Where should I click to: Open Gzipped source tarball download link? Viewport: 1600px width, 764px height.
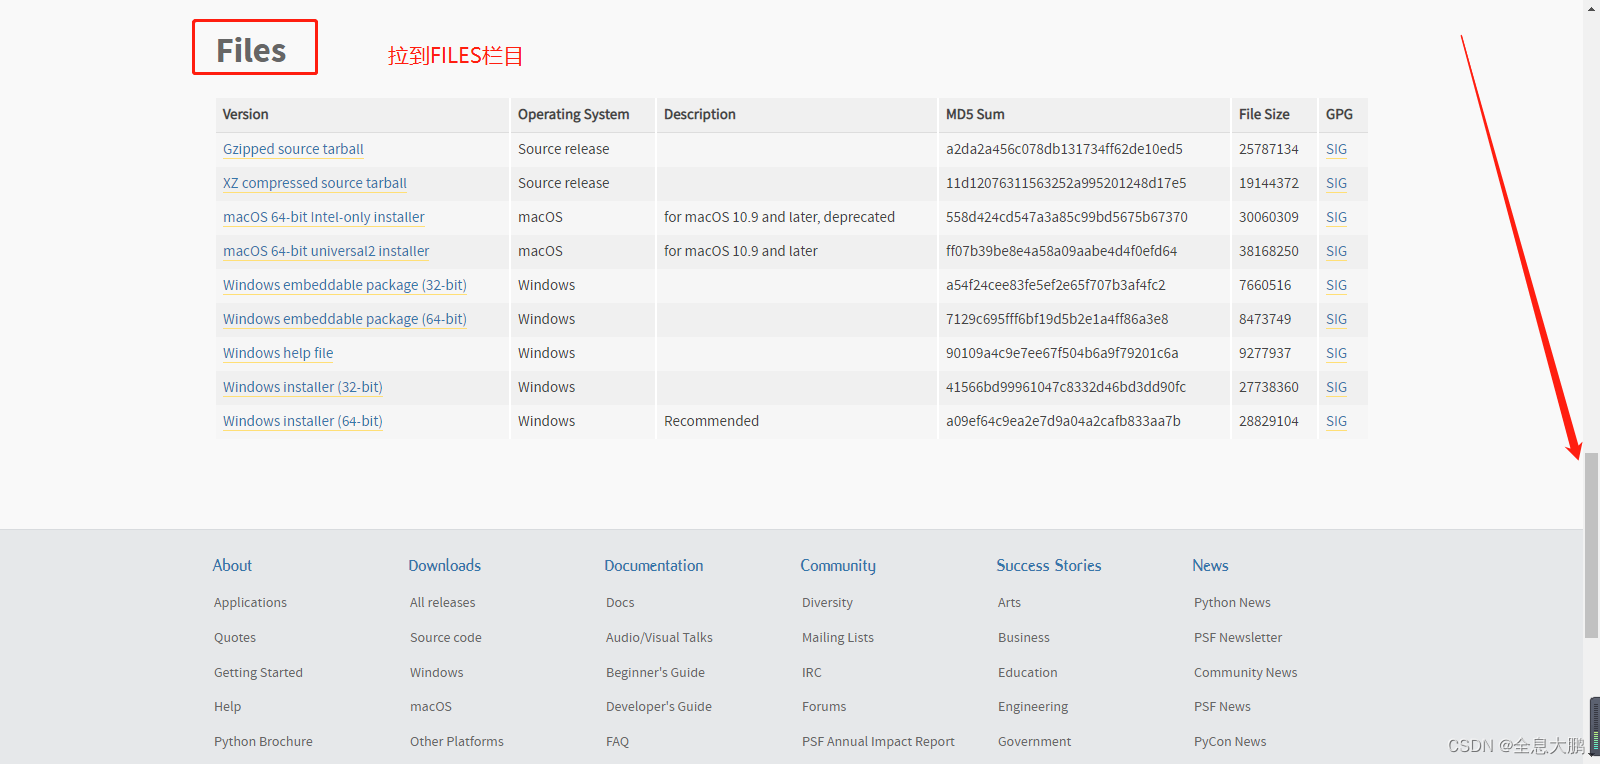[293, 149]
